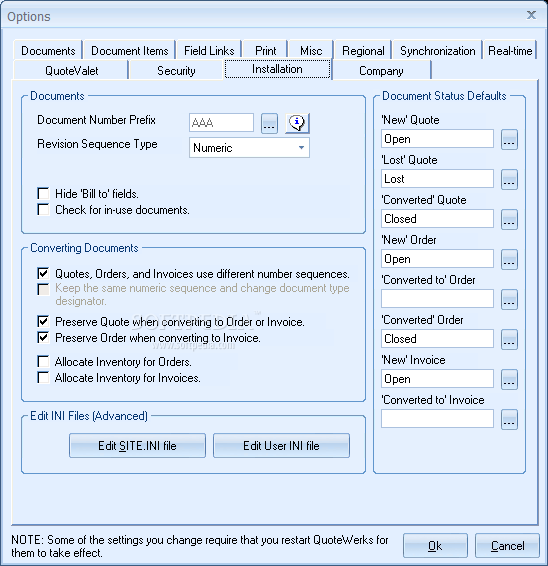
Task: Click the browse button for 'New' Quote status
Action: tap(509, 139)
